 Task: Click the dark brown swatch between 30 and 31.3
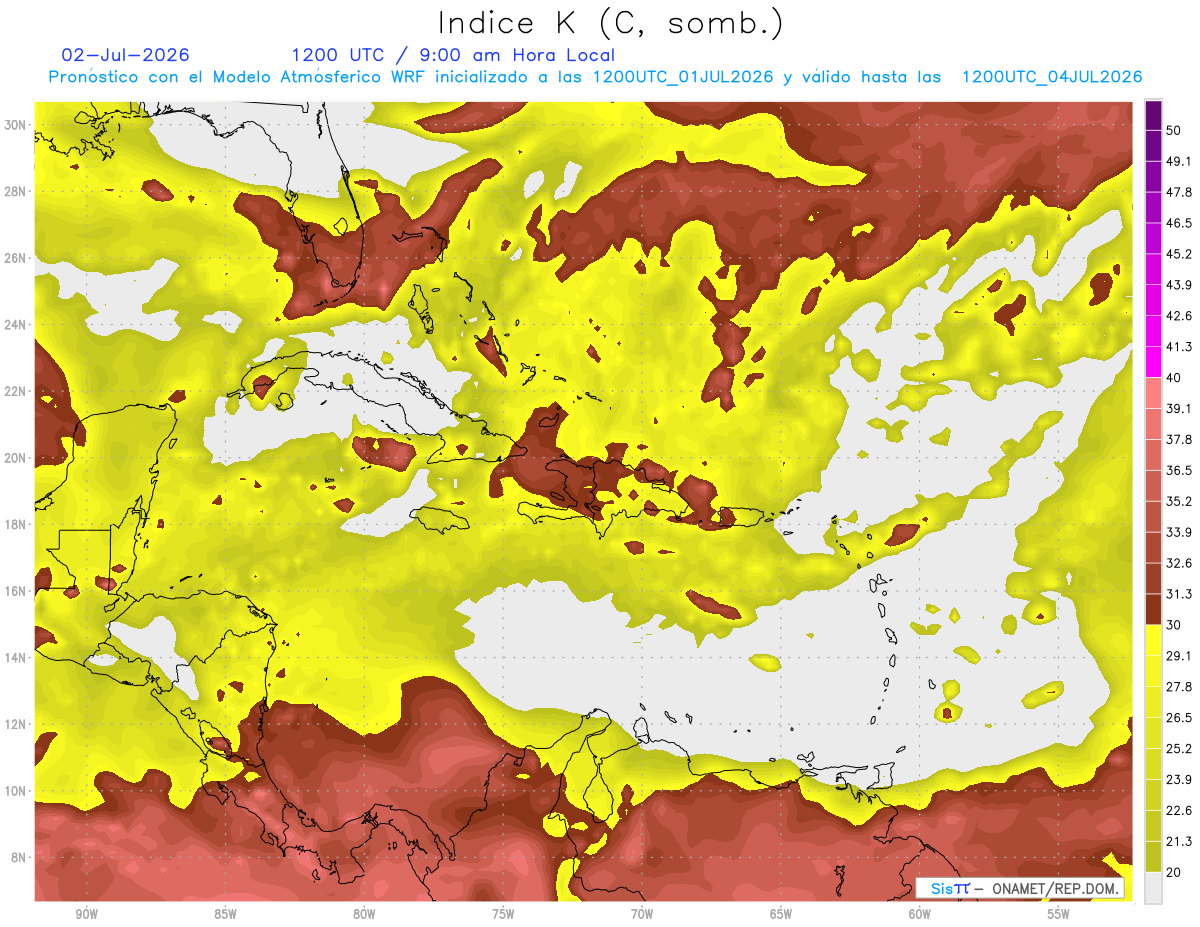[x=1154, y=609]
